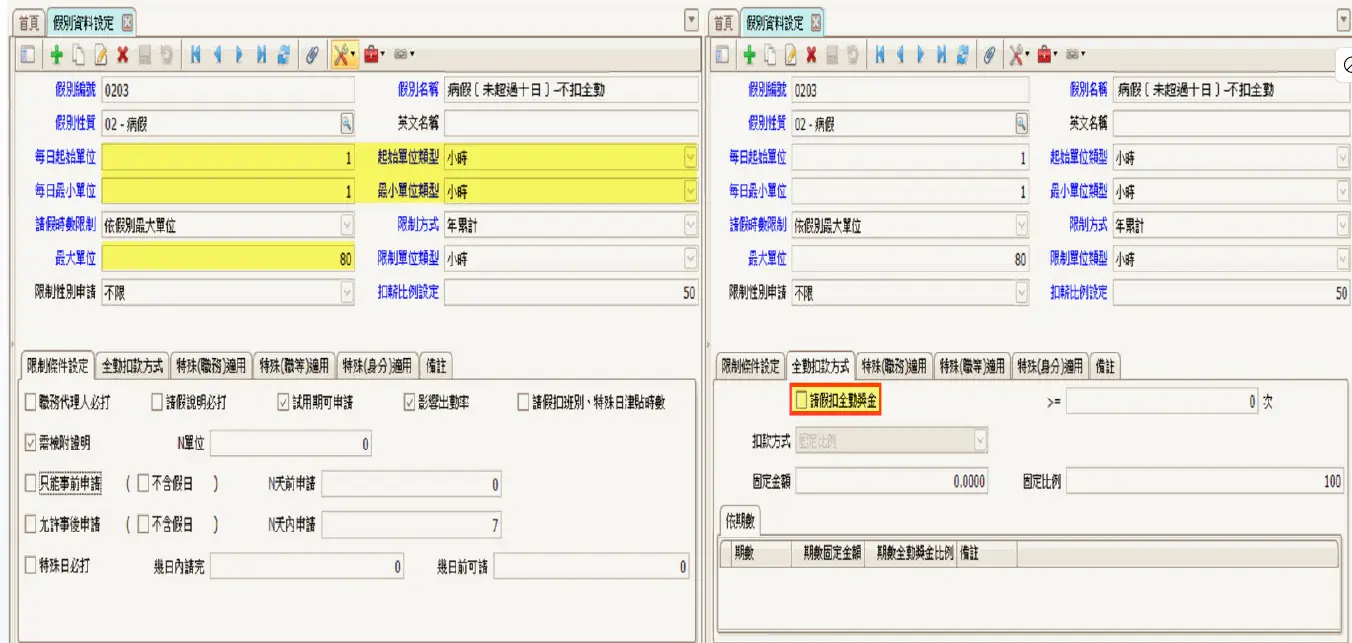Go to last record in right toolbar

pyautogui.click(x=941, y=55)
